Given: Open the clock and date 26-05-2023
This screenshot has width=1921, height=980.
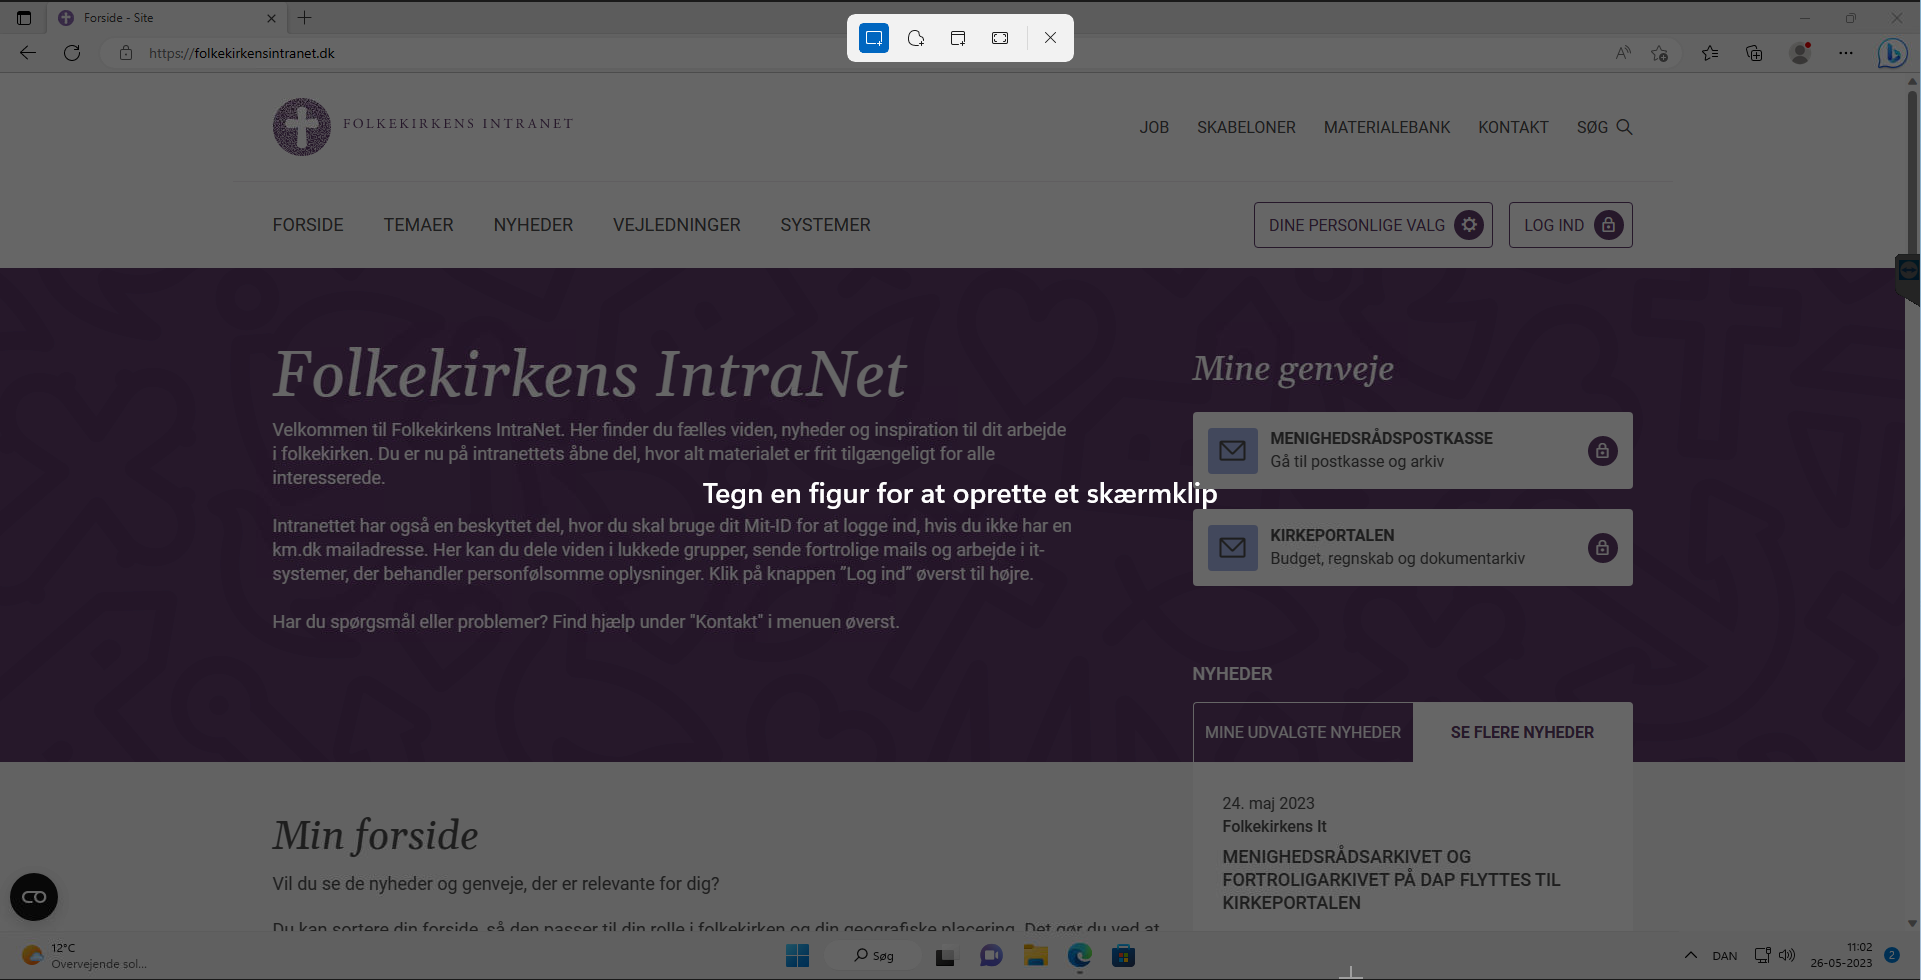Looking at the screenshot, I should click(1841, 955).
